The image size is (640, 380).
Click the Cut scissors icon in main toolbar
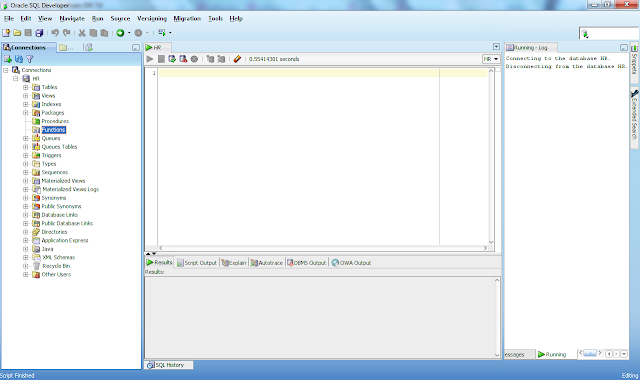tap(82, 33)
